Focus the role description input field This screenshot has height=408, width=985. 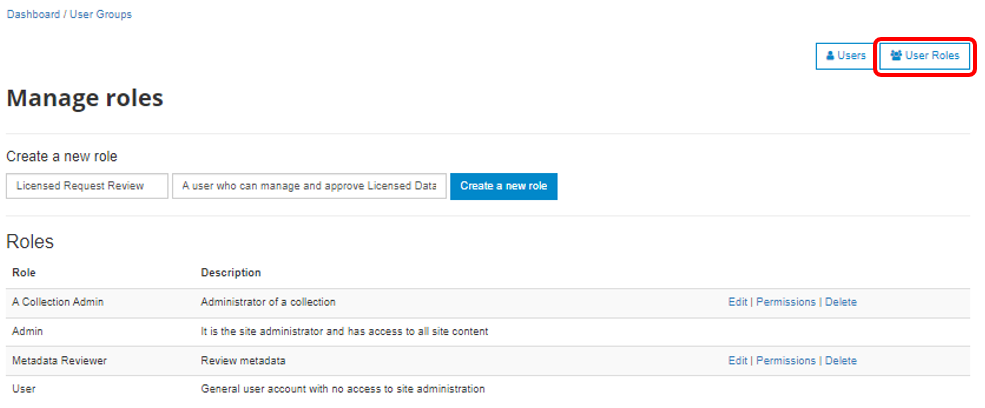pos(309,186)
